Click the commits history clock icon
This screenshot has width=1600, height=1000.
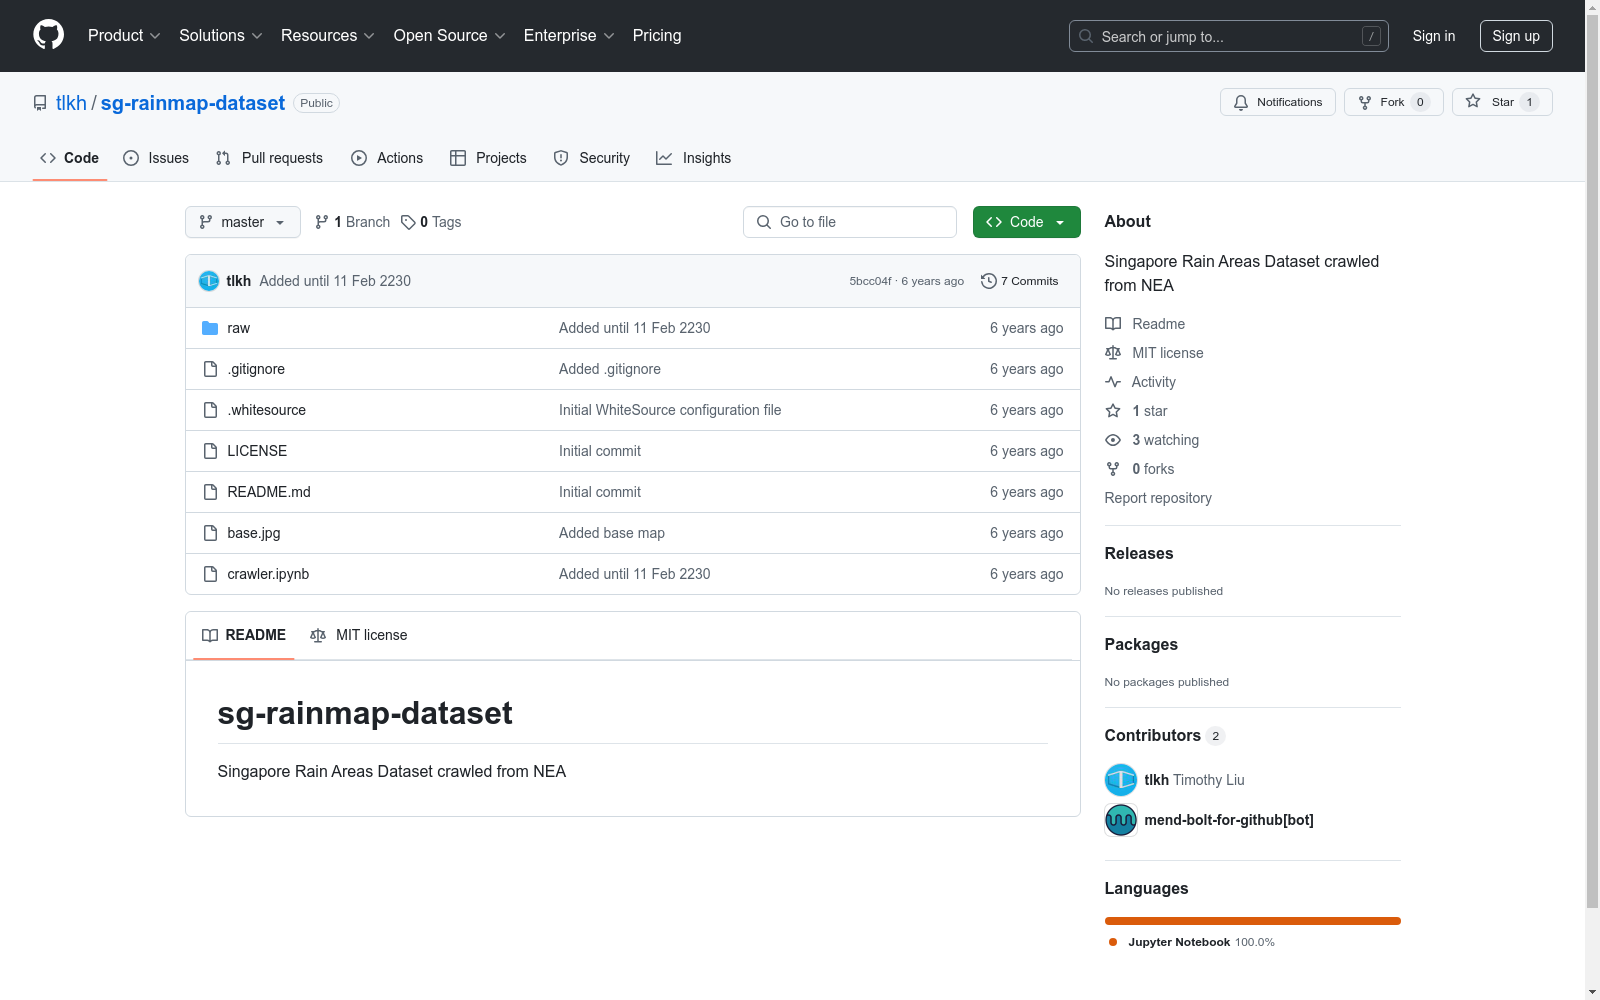point(989,281)
